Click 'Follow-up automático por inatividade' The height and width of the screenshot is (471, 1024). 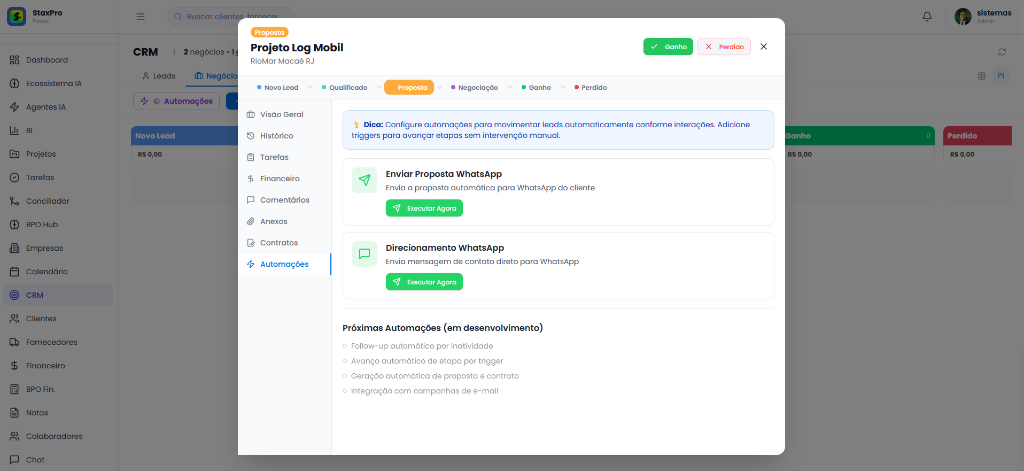422,346
